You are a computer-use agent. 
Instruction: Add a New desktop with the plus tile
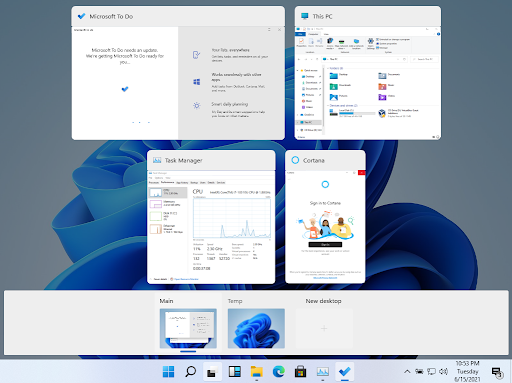(x=324, y=328)
